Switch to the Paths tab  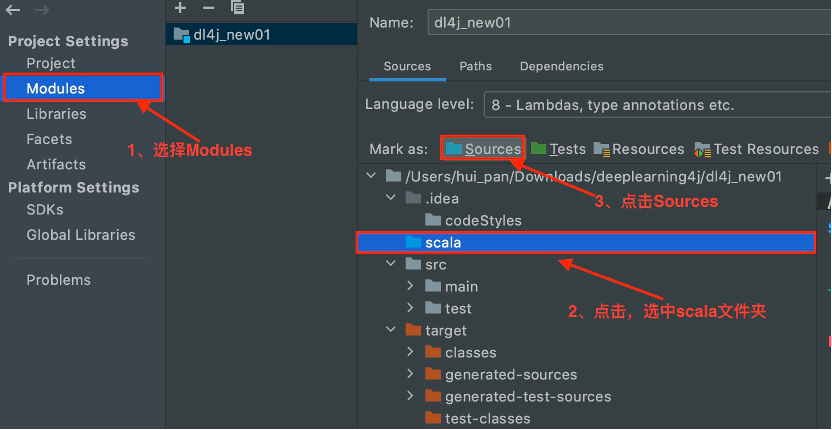tap(475, 66)
